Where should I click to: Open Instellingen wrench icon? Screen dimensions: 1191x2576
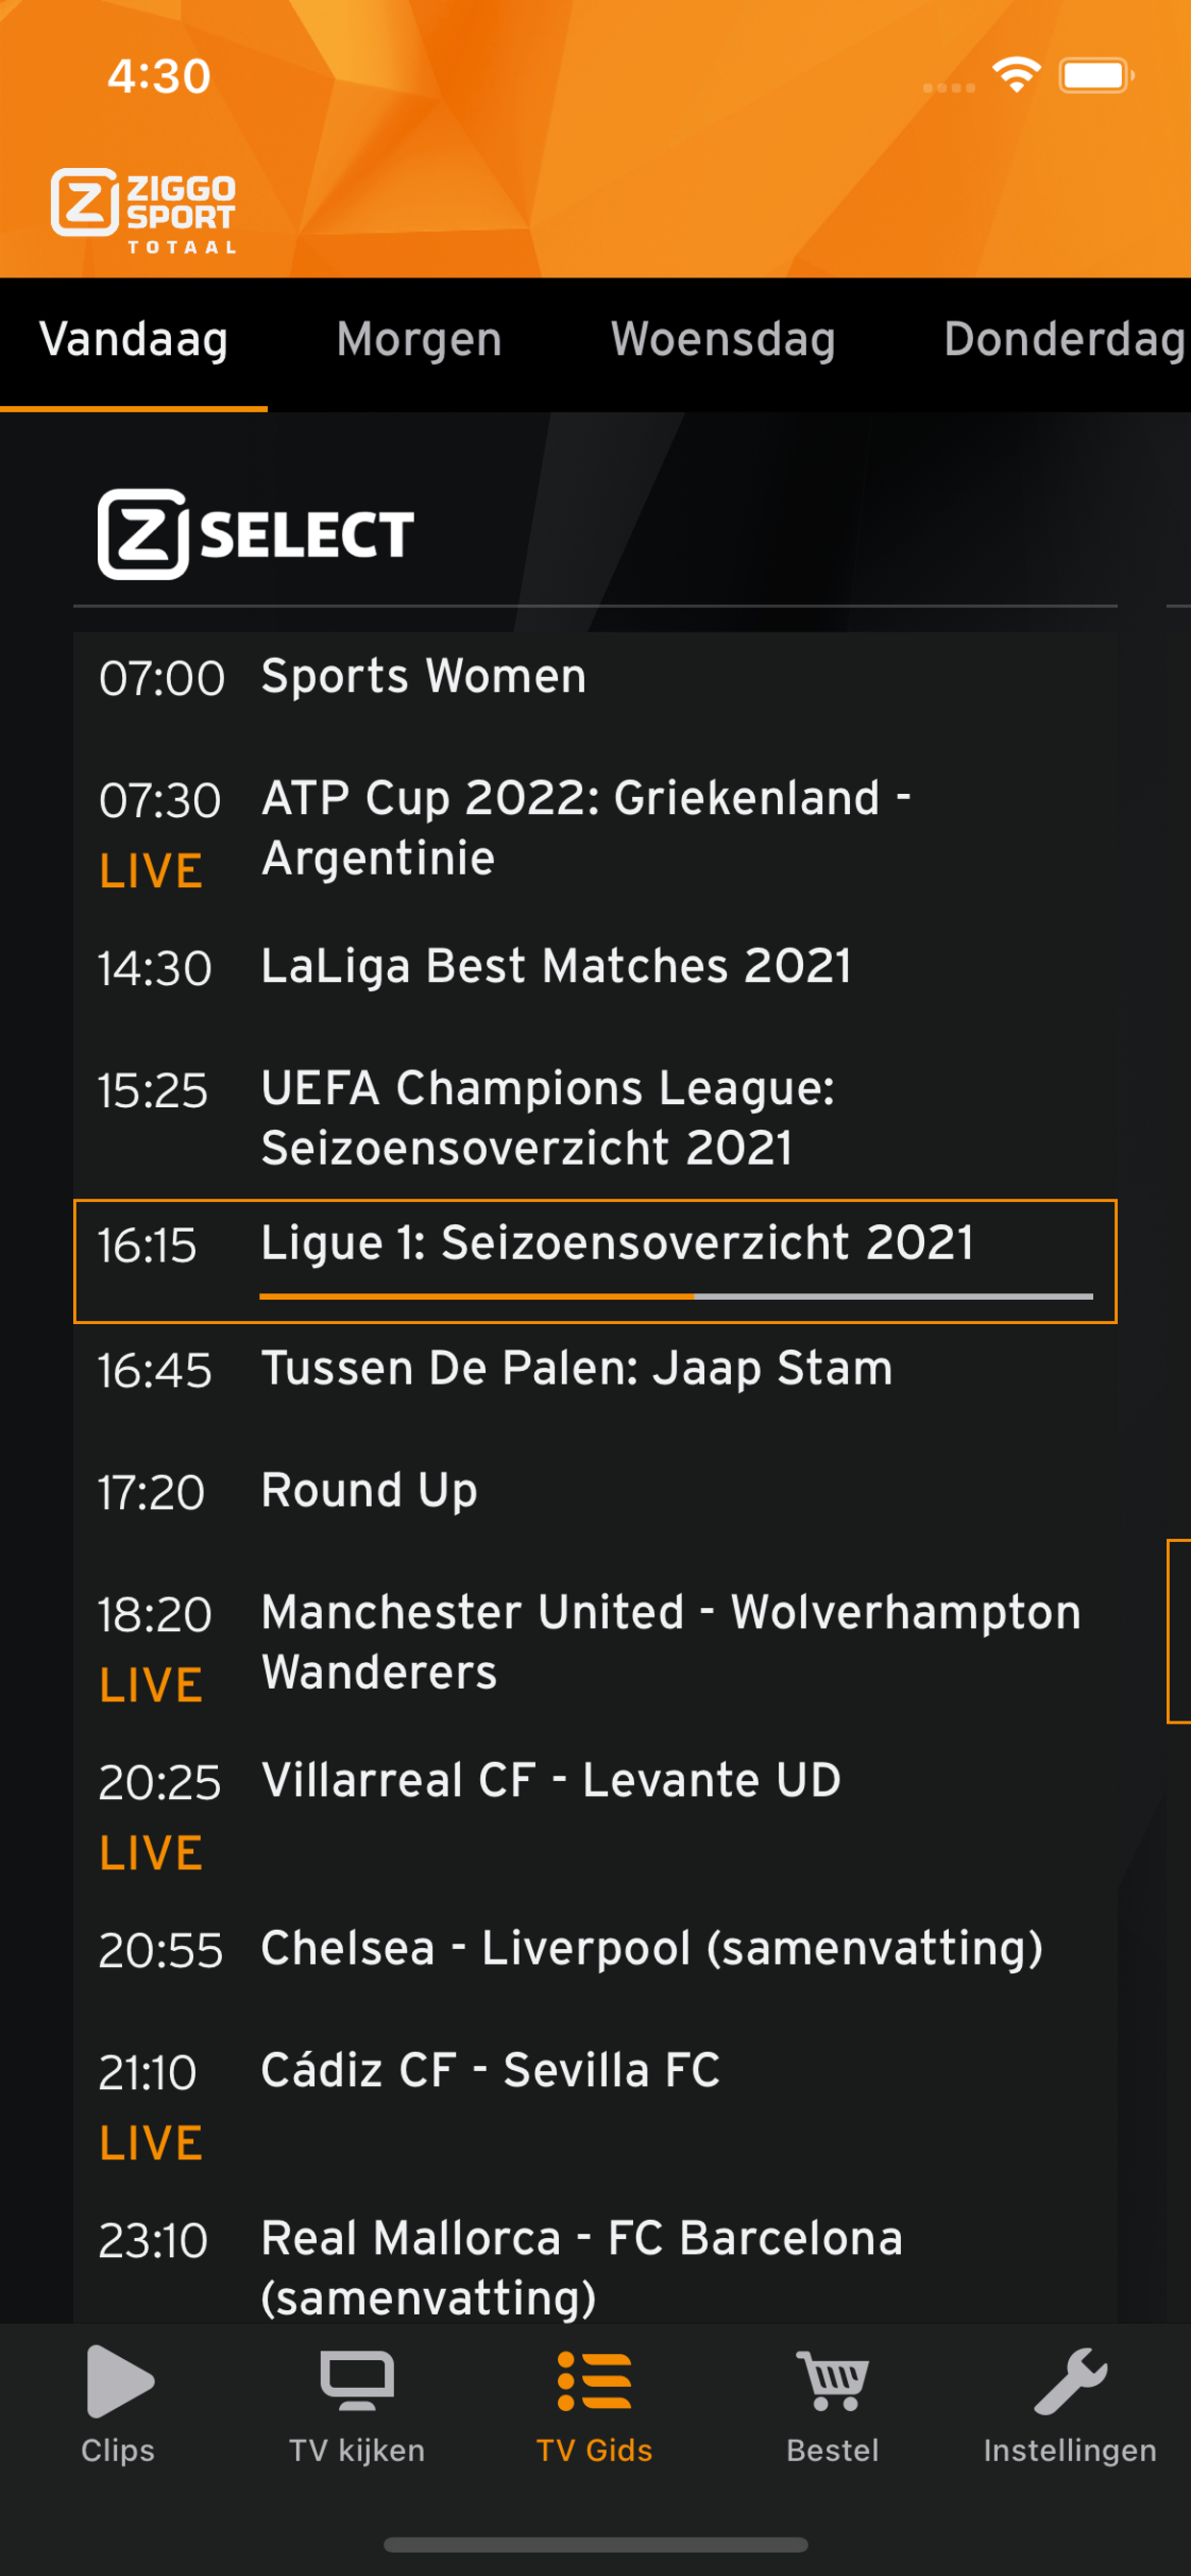[x=1070, y=2381]
